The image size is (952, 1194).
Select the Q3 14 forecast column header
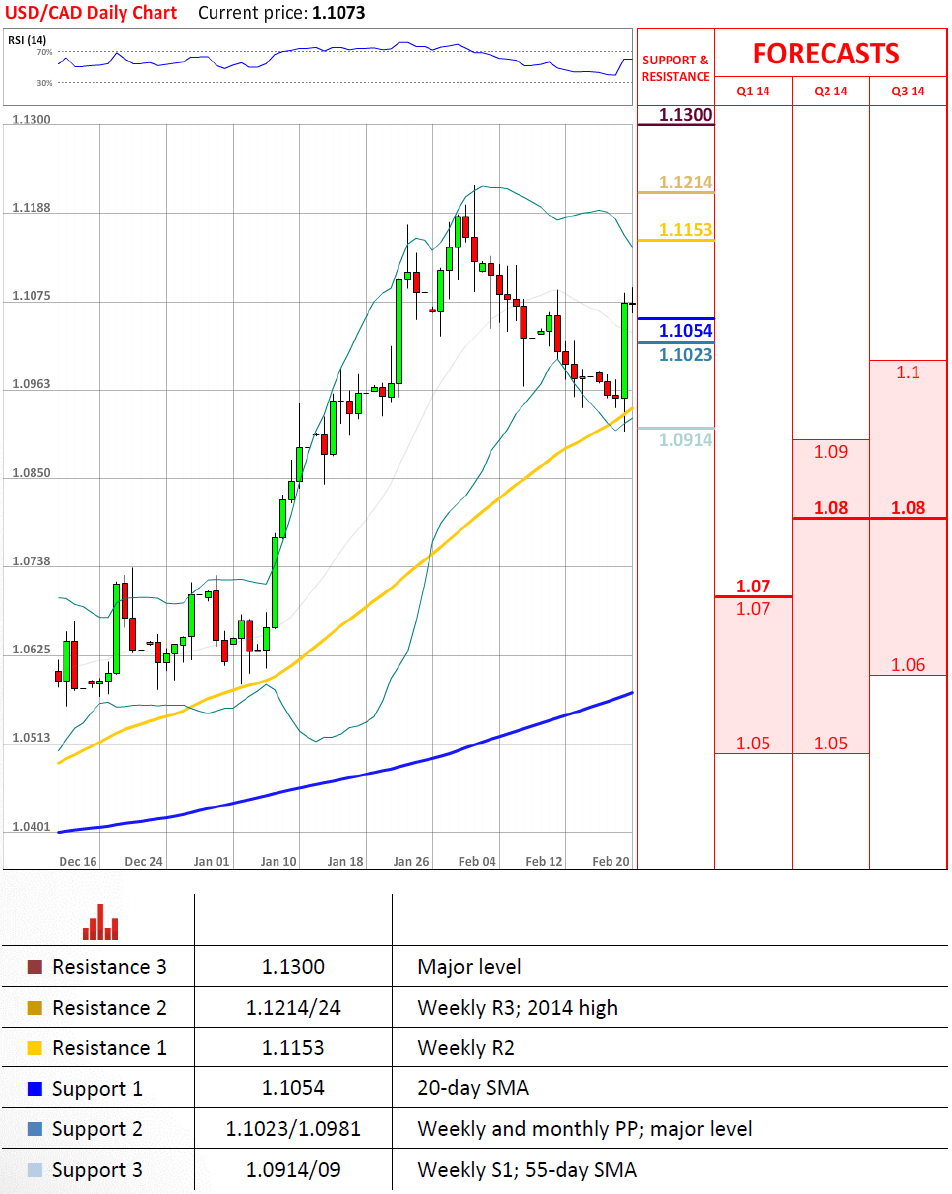(x=908, y=91)
